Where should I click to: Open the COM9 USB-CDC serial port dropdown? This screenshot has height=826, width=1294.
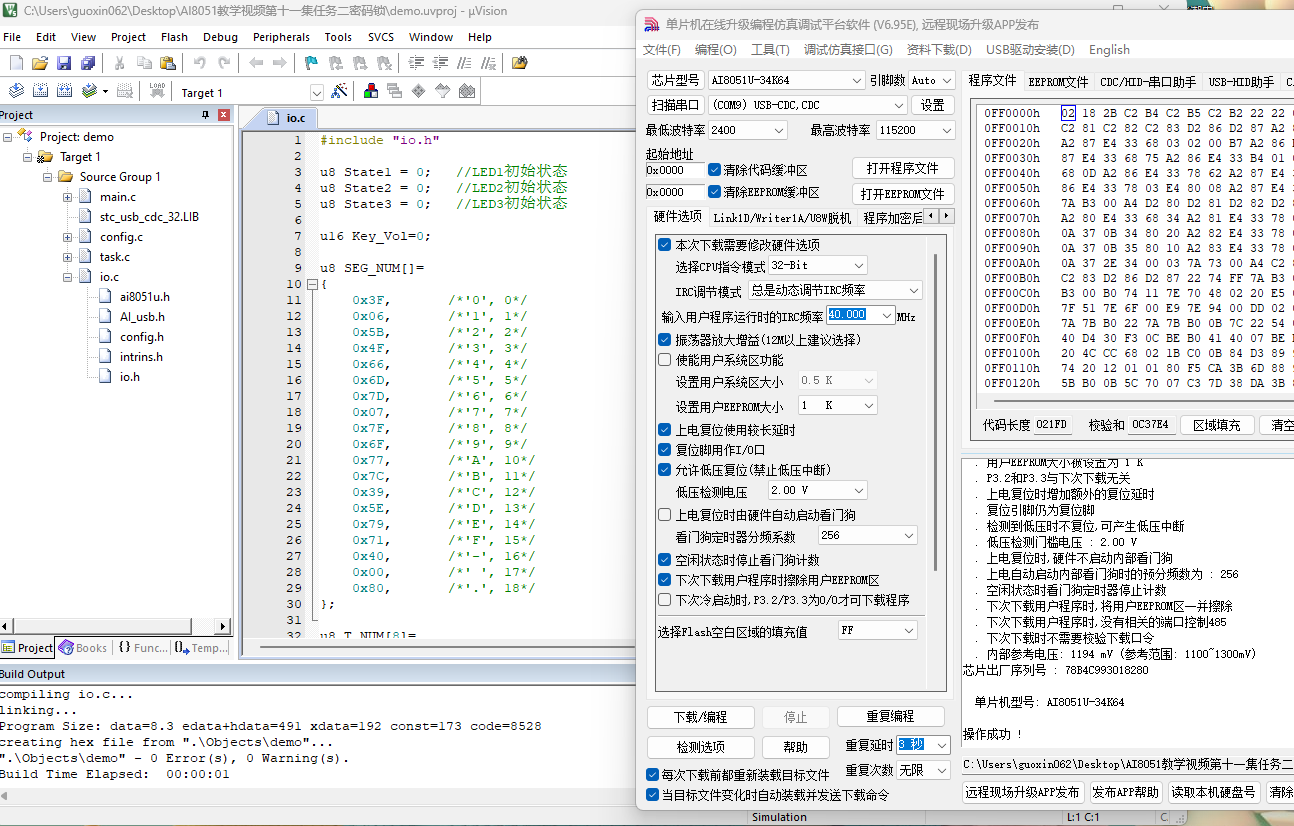[808, 105]
